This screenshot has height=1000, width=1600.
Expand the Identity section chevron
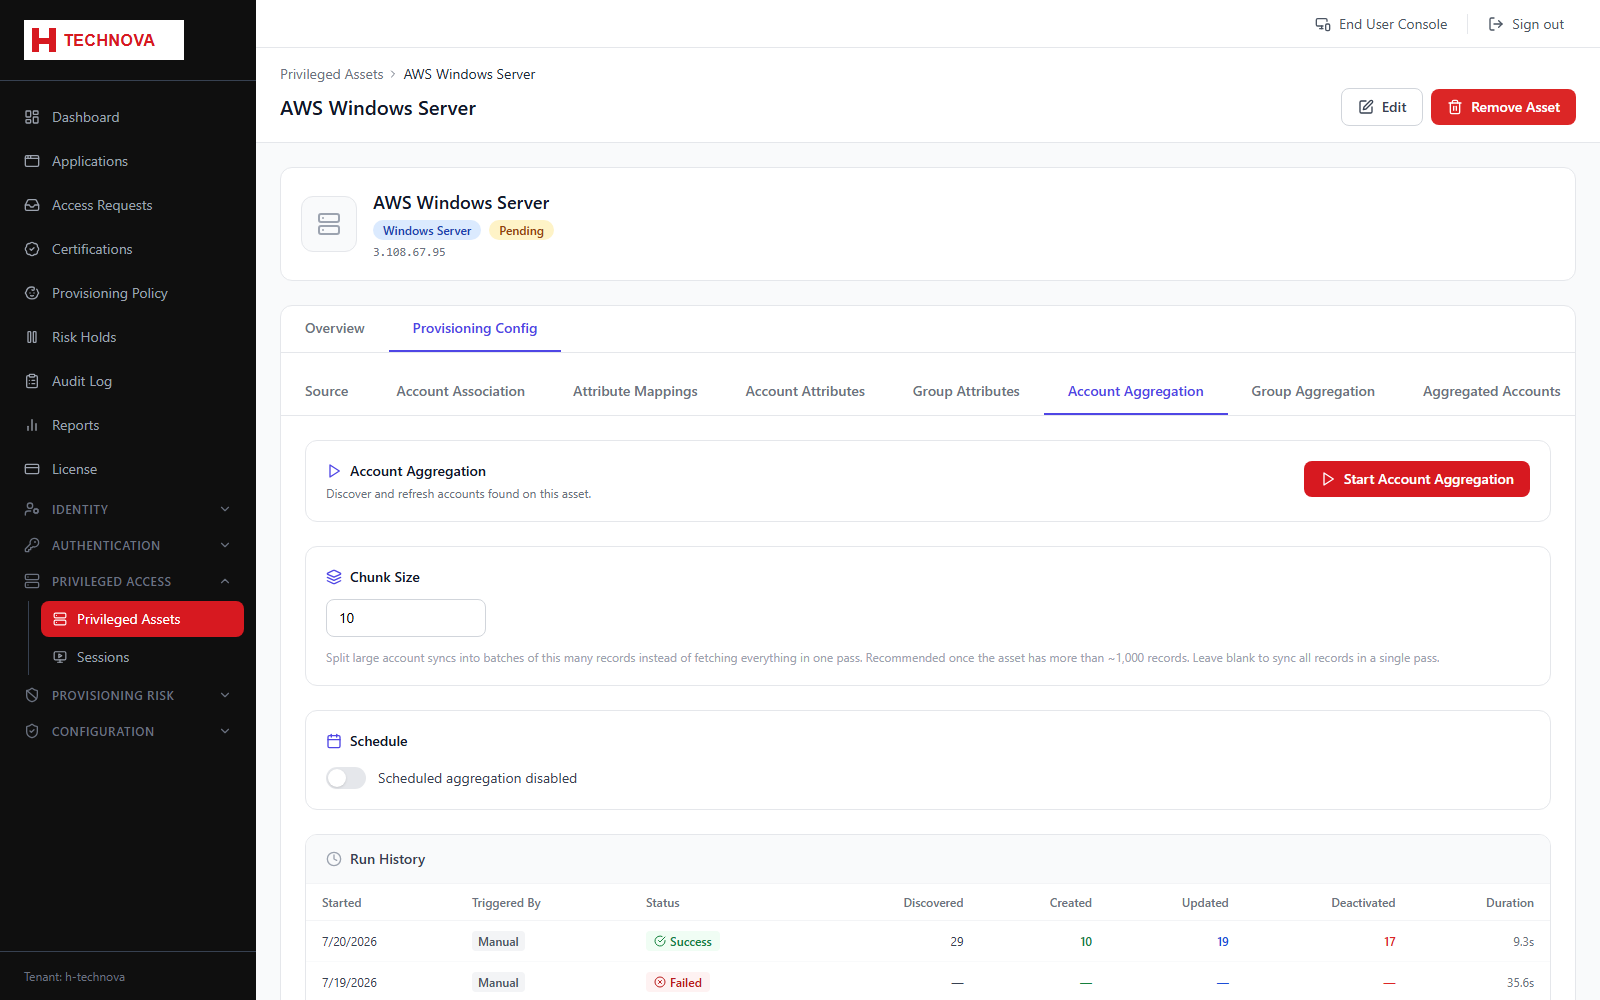pyautogui.click(x=225, y=509)
